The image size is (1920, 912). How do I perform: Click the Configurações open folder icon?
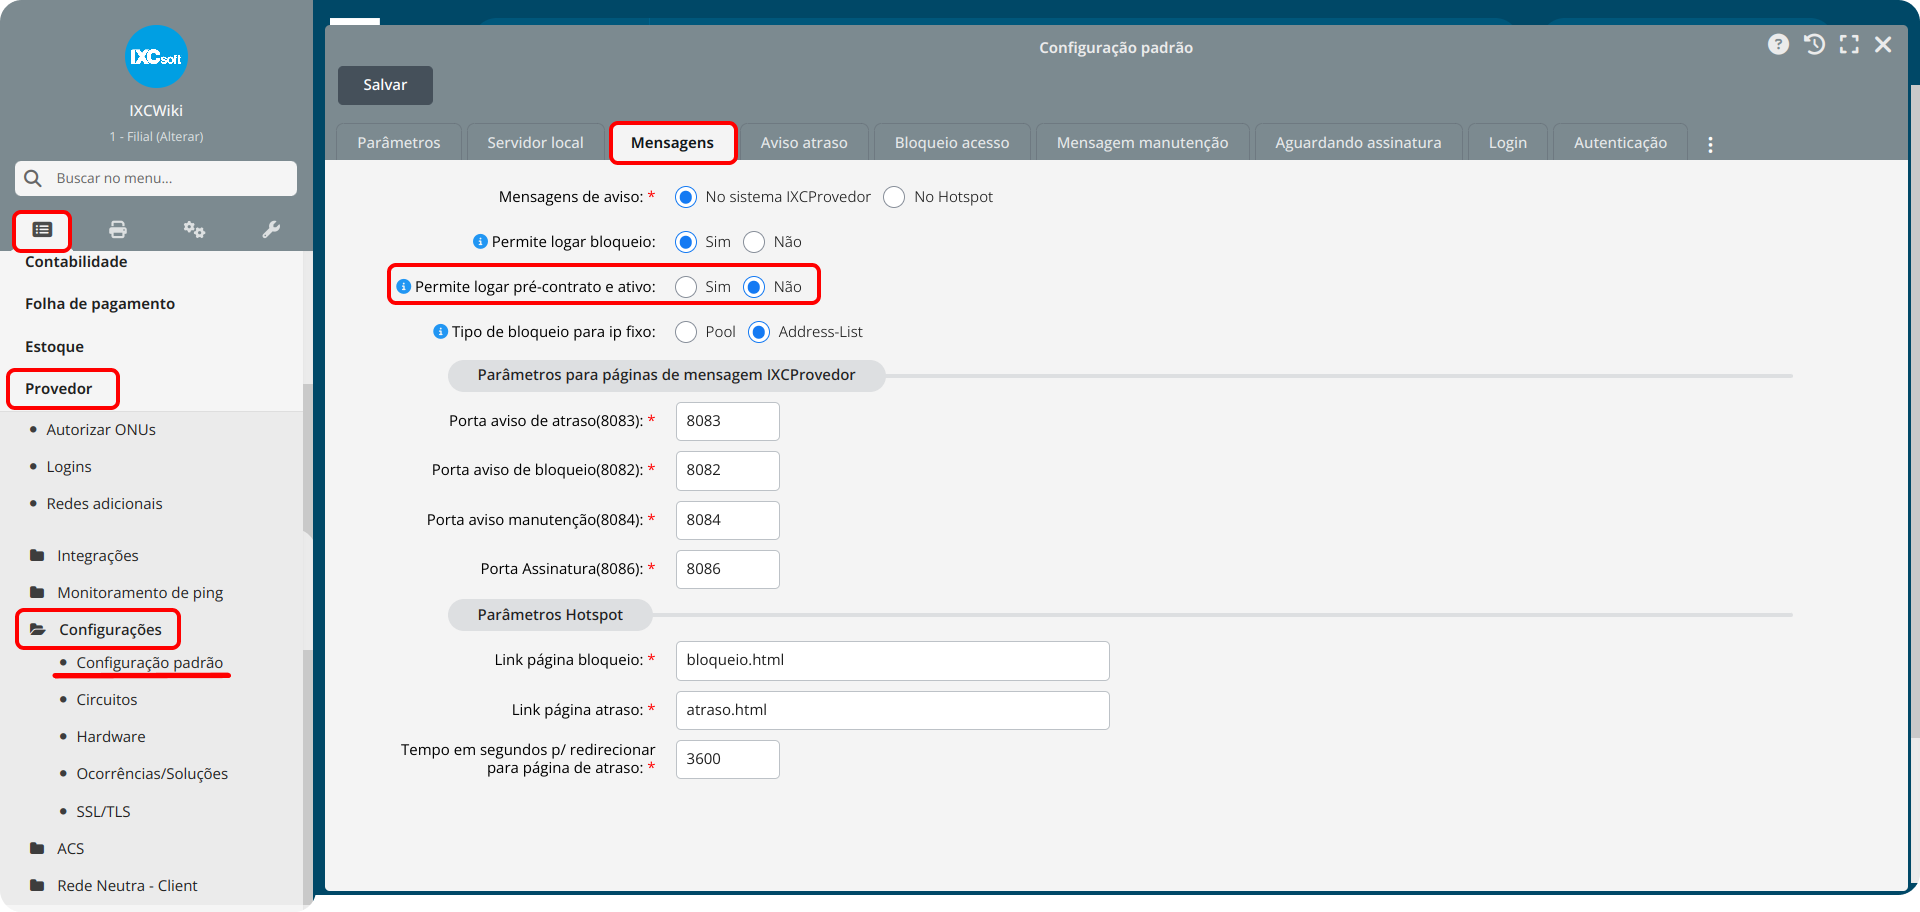tap(38, 629)
